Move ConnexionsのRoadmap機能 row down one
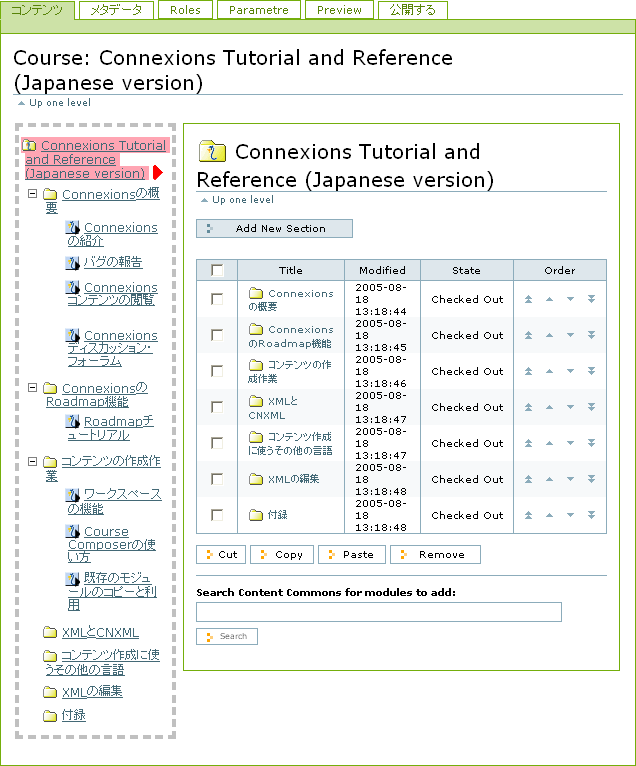Viewport: 636px width, 766px height. [571, 335]
